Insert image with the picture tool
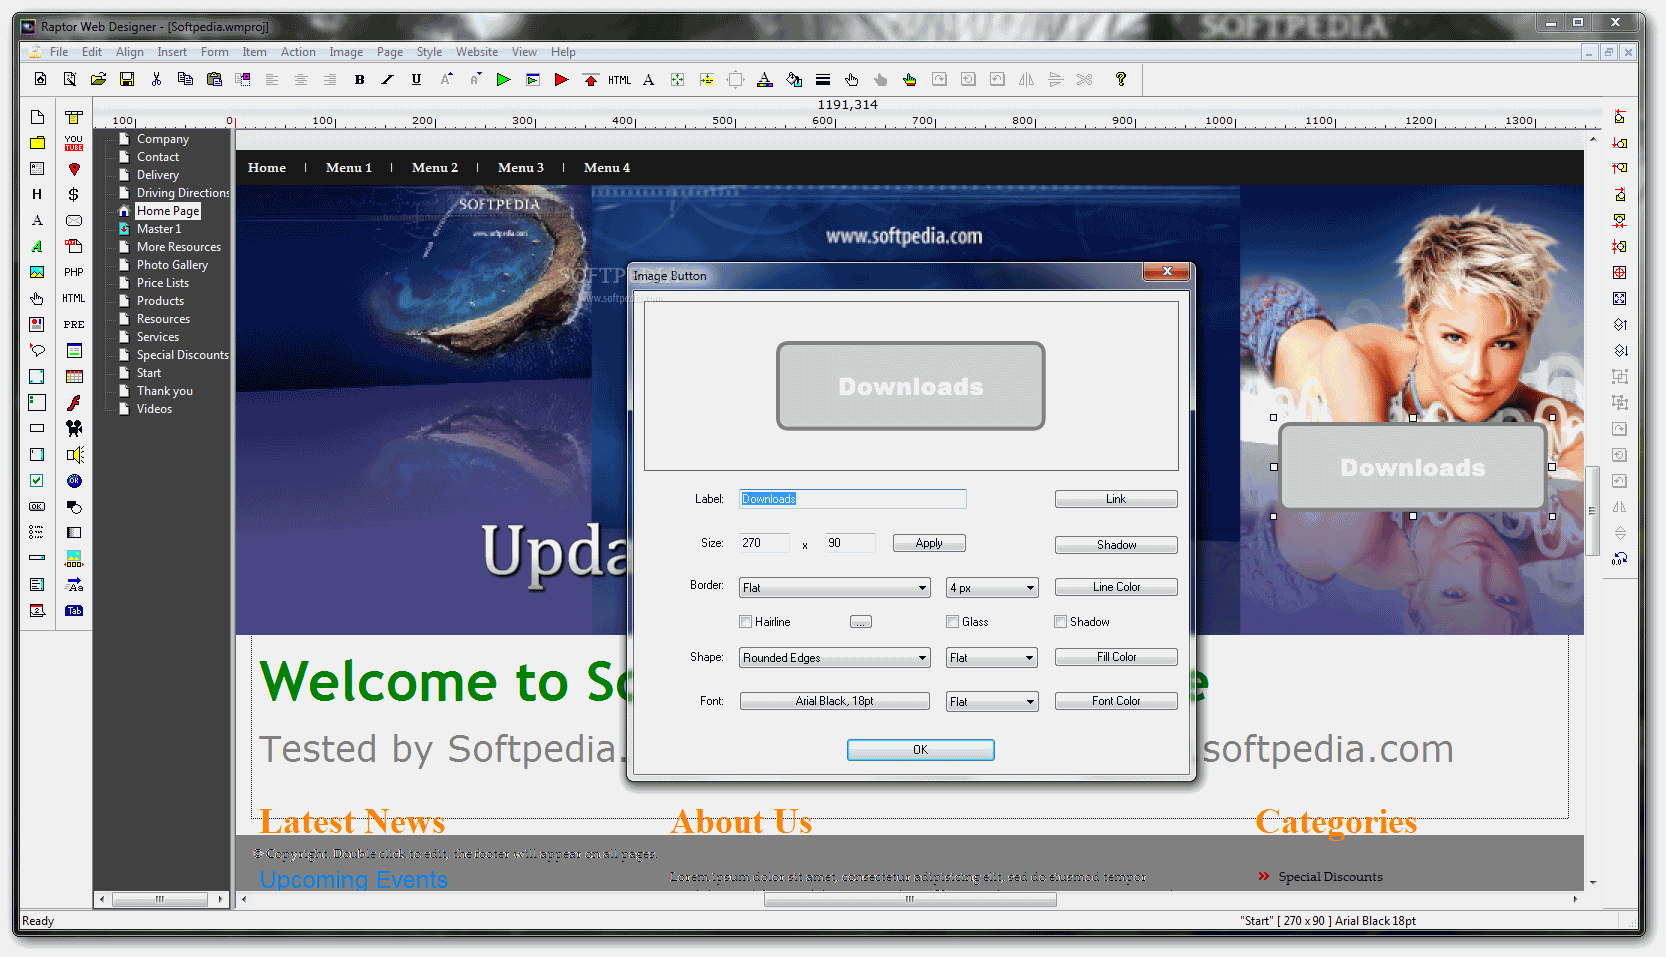This screenshot has width=1666, height=957. pyautogui.click(x=37, y=272)
